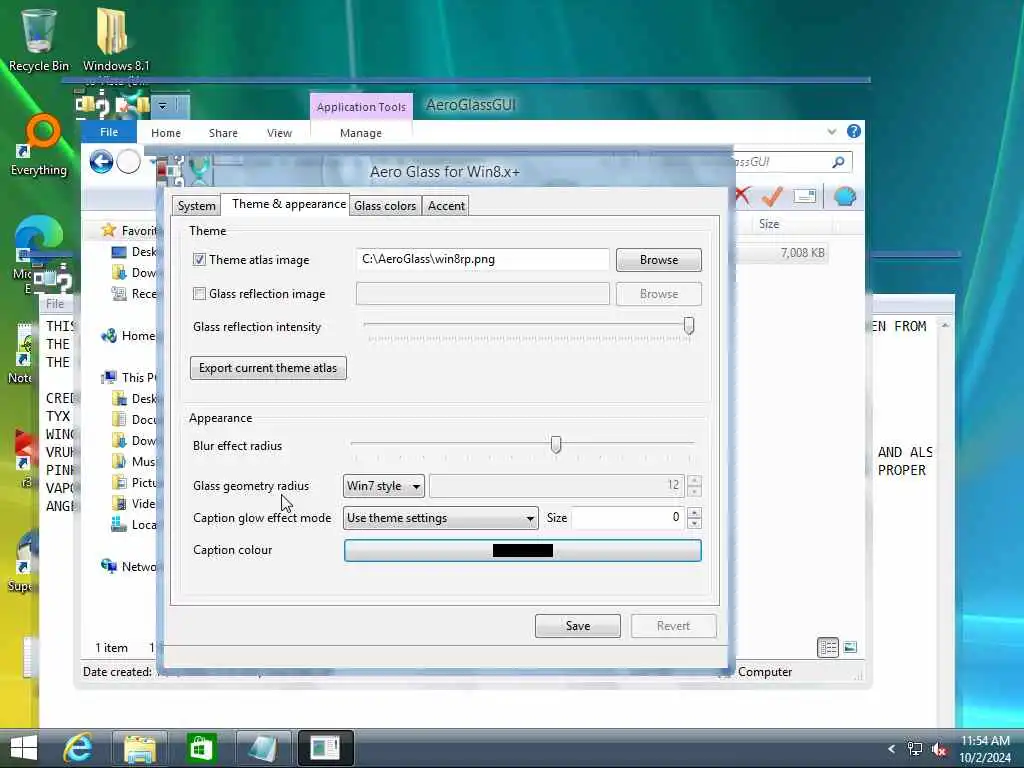The height and width of the screenshot is (768, 1024).
Task: Increase the caption glow Size value
Action: click(694, 513)
